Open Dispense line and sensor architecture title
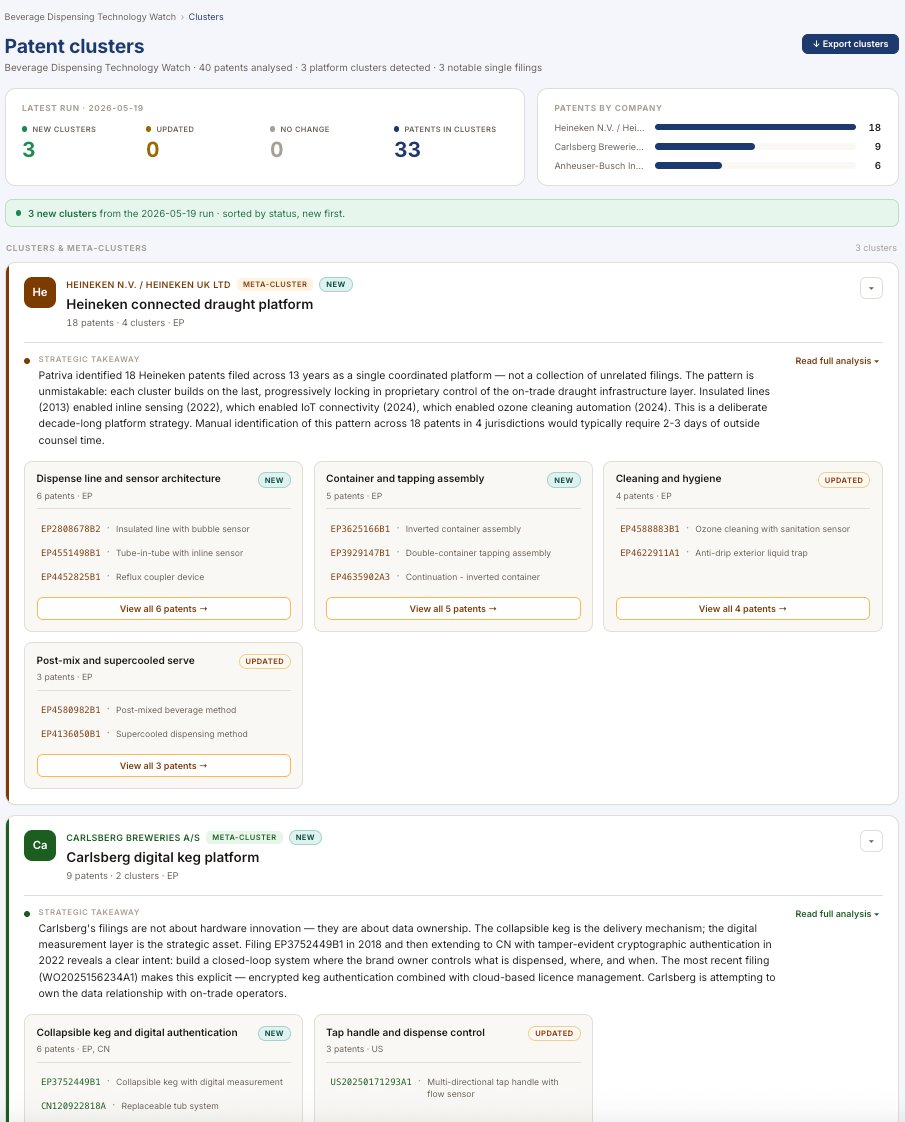The height and width of the screenshot is (1122, 905). point(129,479)
